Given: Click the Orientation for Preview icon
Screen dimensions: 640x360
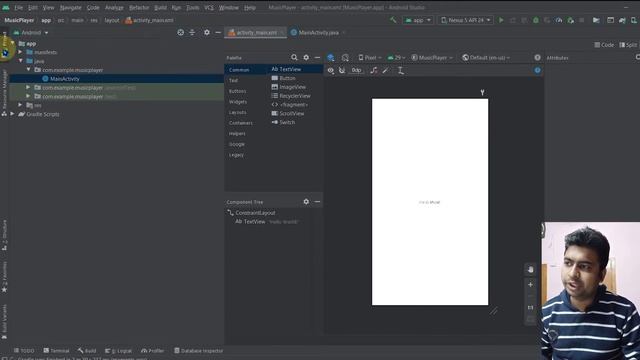Looking at the screenshot, I should click(x=345, y=58).
